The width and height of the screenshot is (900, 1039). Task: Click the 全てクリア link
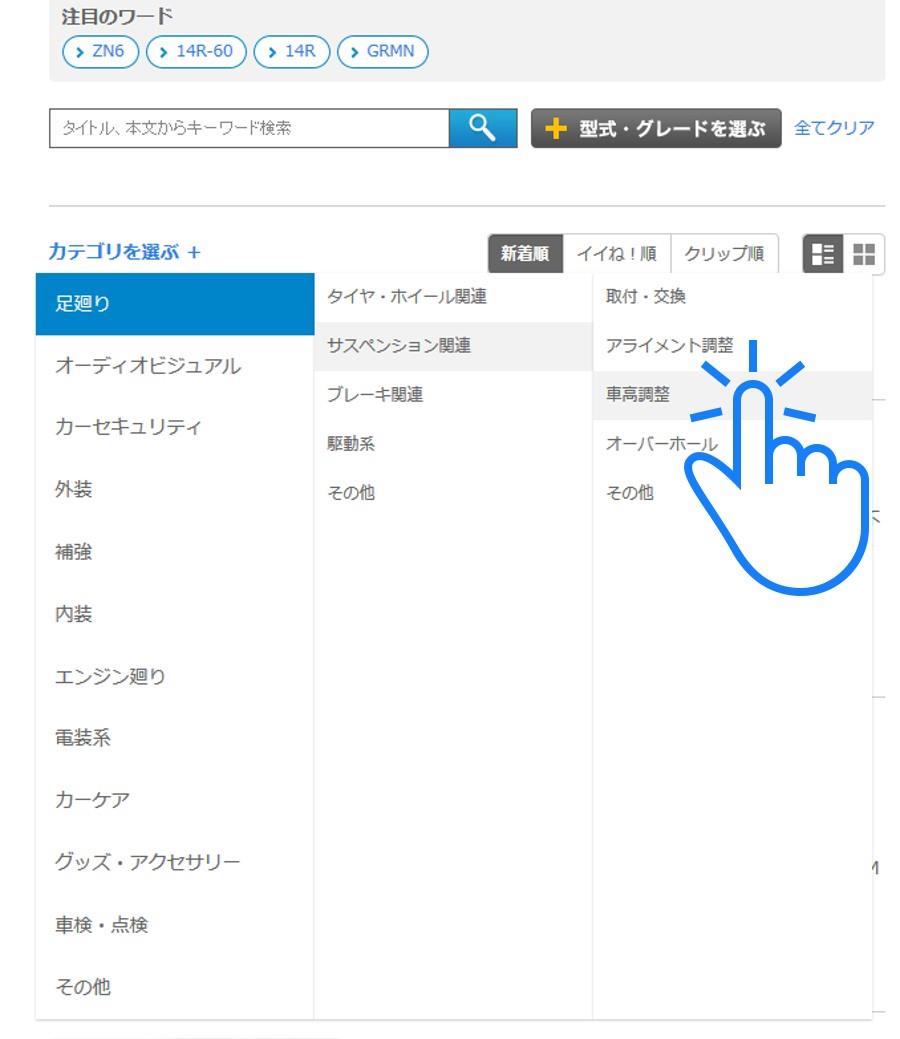[x=834, y=128]
